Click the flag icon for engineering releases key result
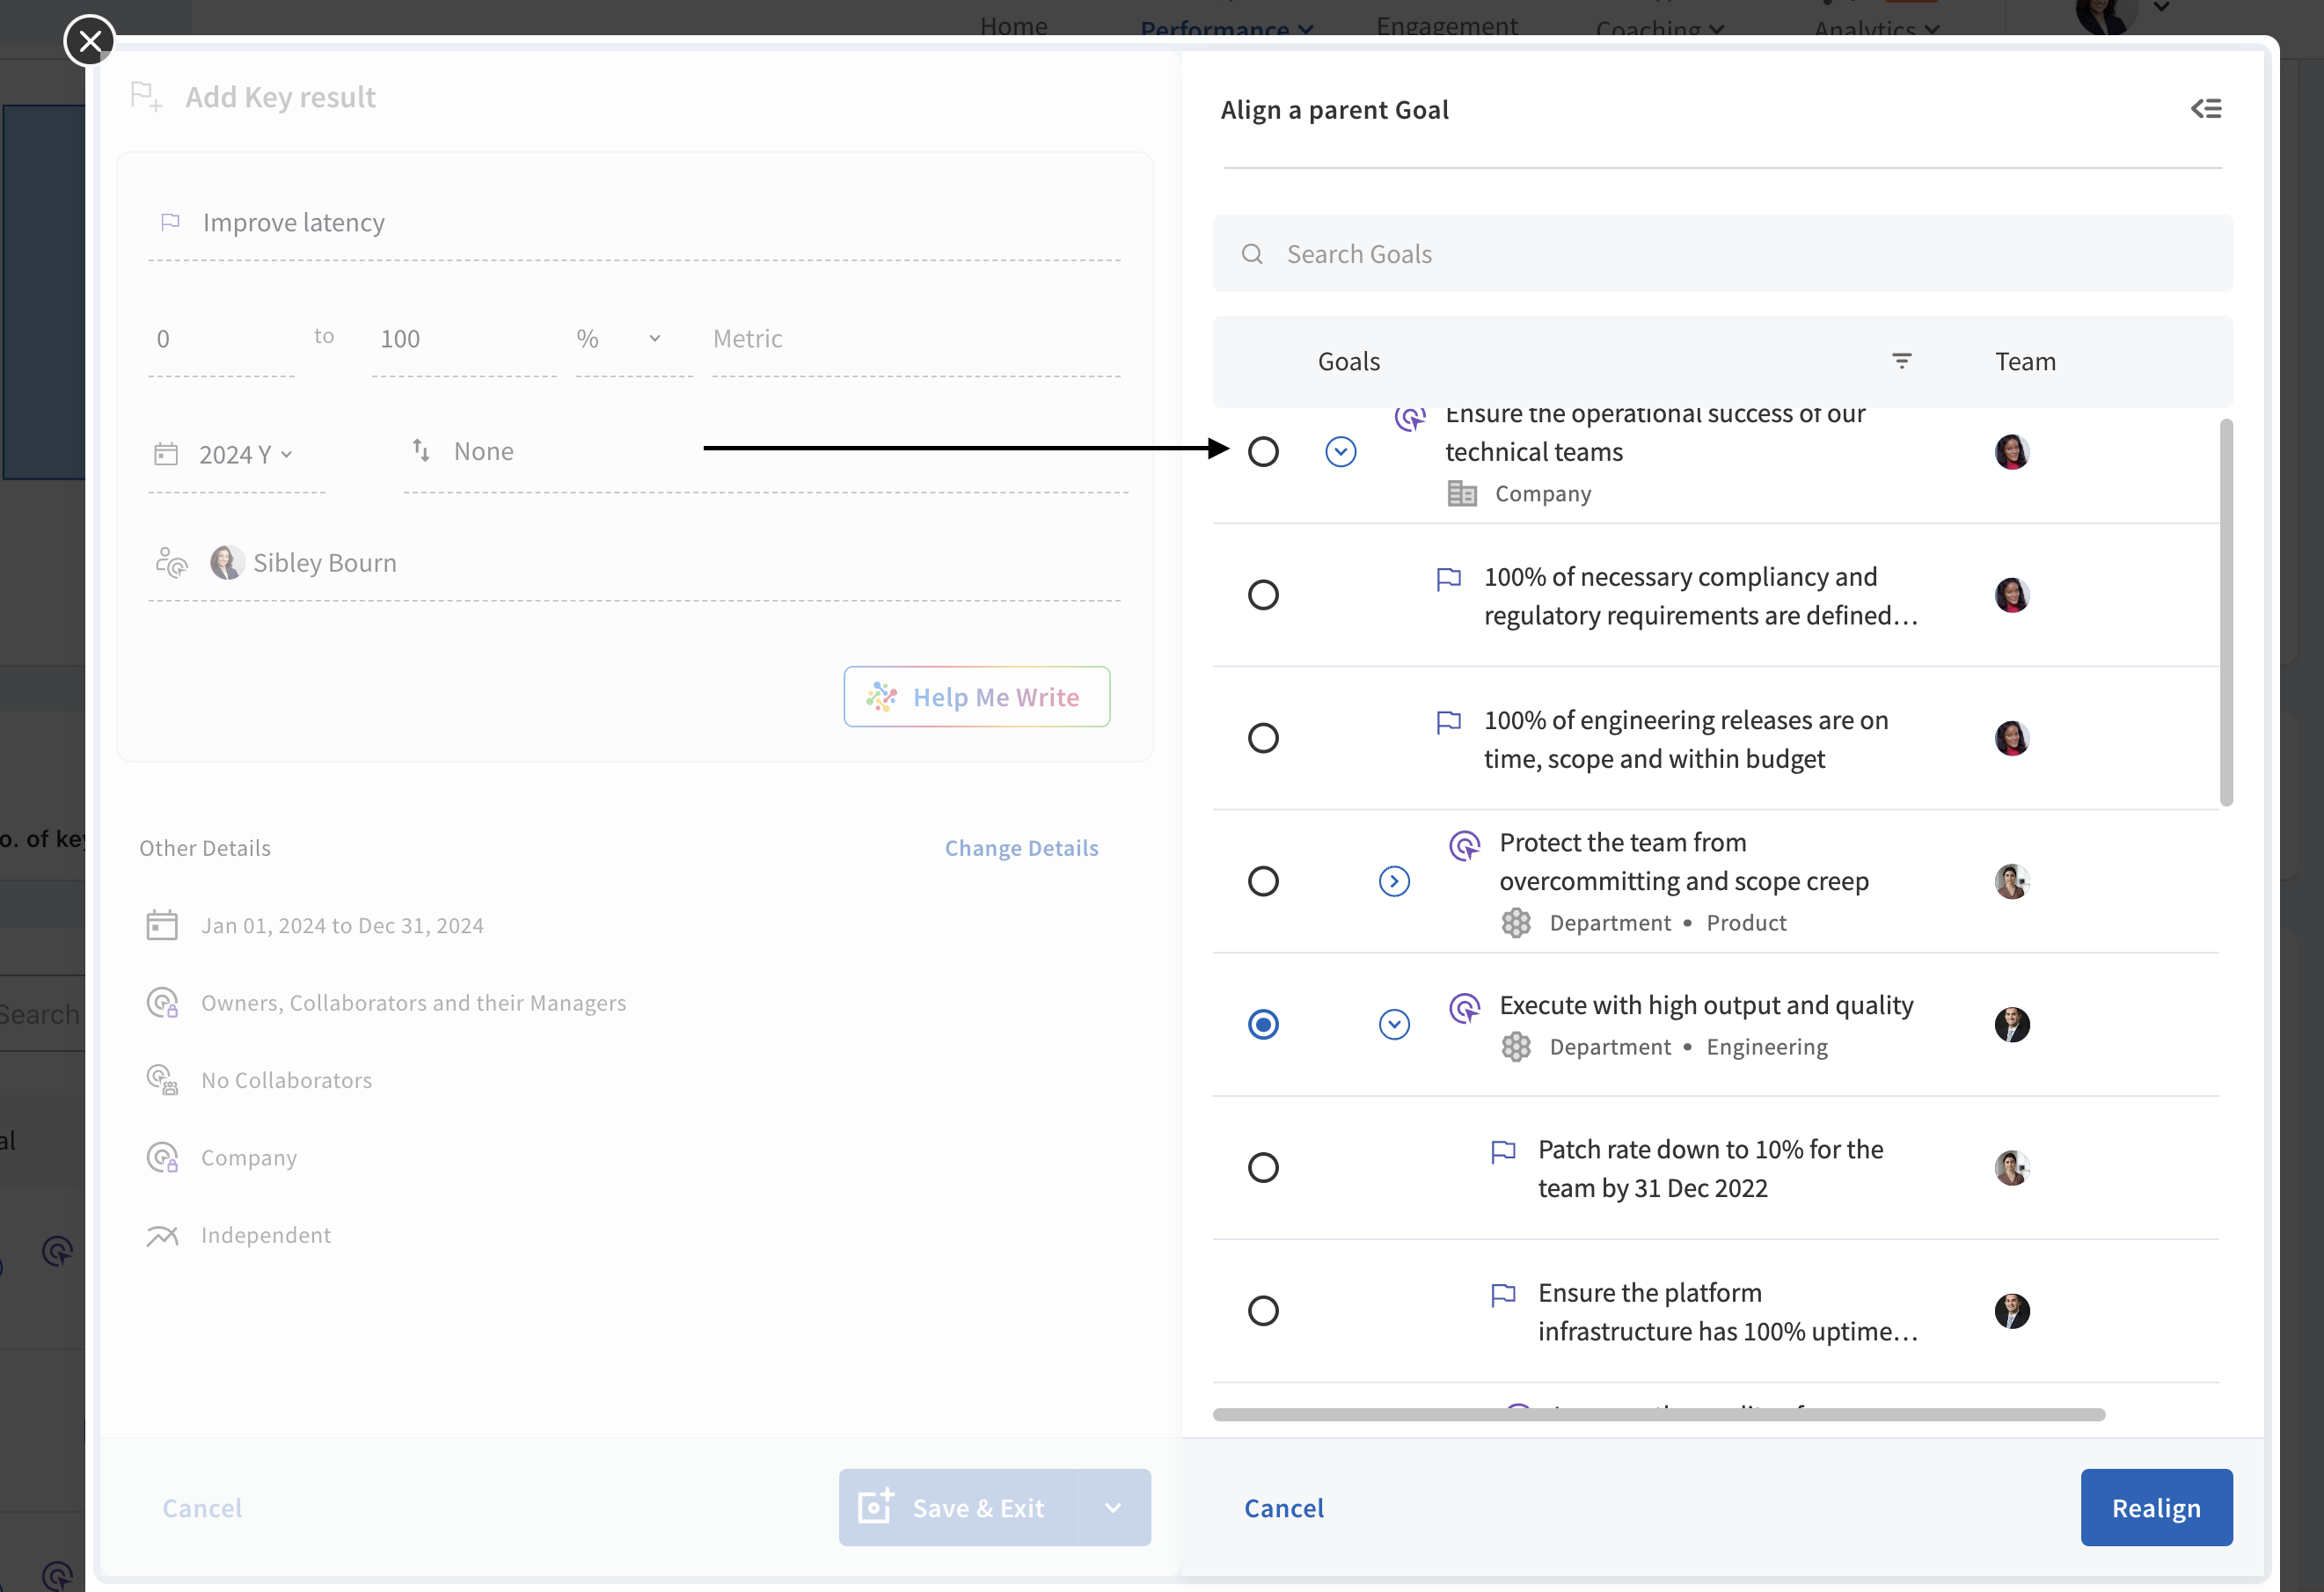This screenshot has width=2324, height=1592. point(1448,721)
